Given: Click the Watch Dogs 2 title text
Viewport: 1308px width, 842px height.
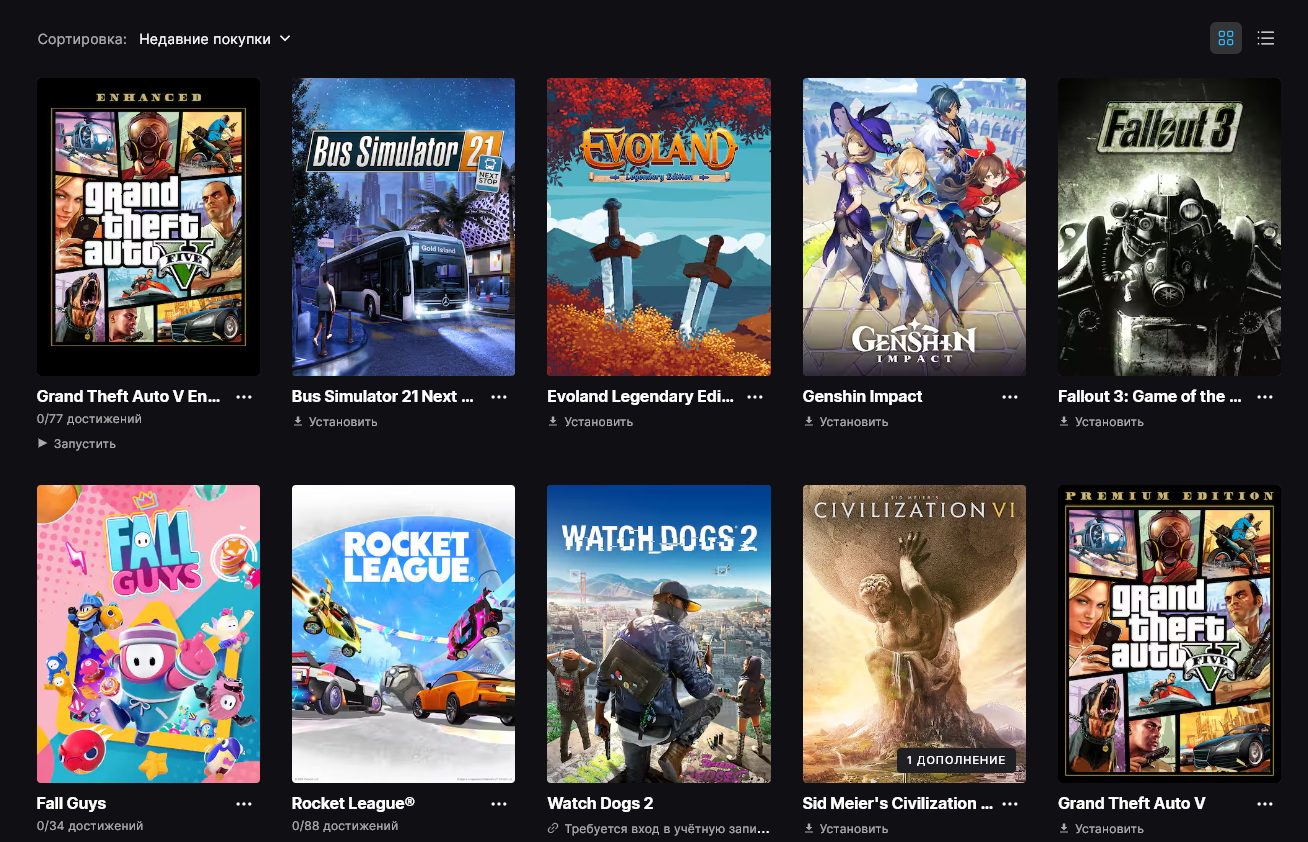Looking at the screenshot, I should [x=600, y=804].
